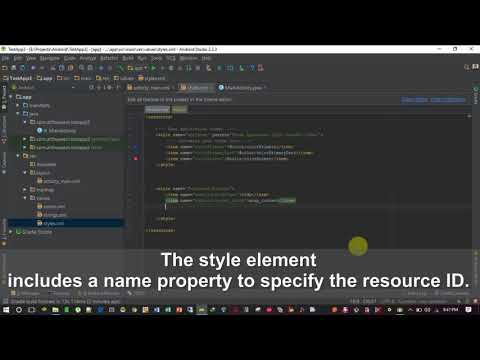The image size is (480, 360).
Task: Collapse the values folder node
Action: pos(25,198)
